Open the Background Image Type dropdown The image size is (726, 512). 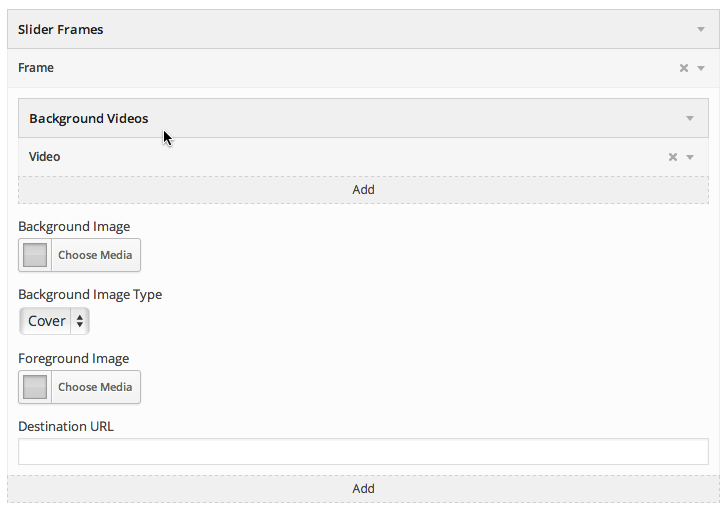point(54,321)
